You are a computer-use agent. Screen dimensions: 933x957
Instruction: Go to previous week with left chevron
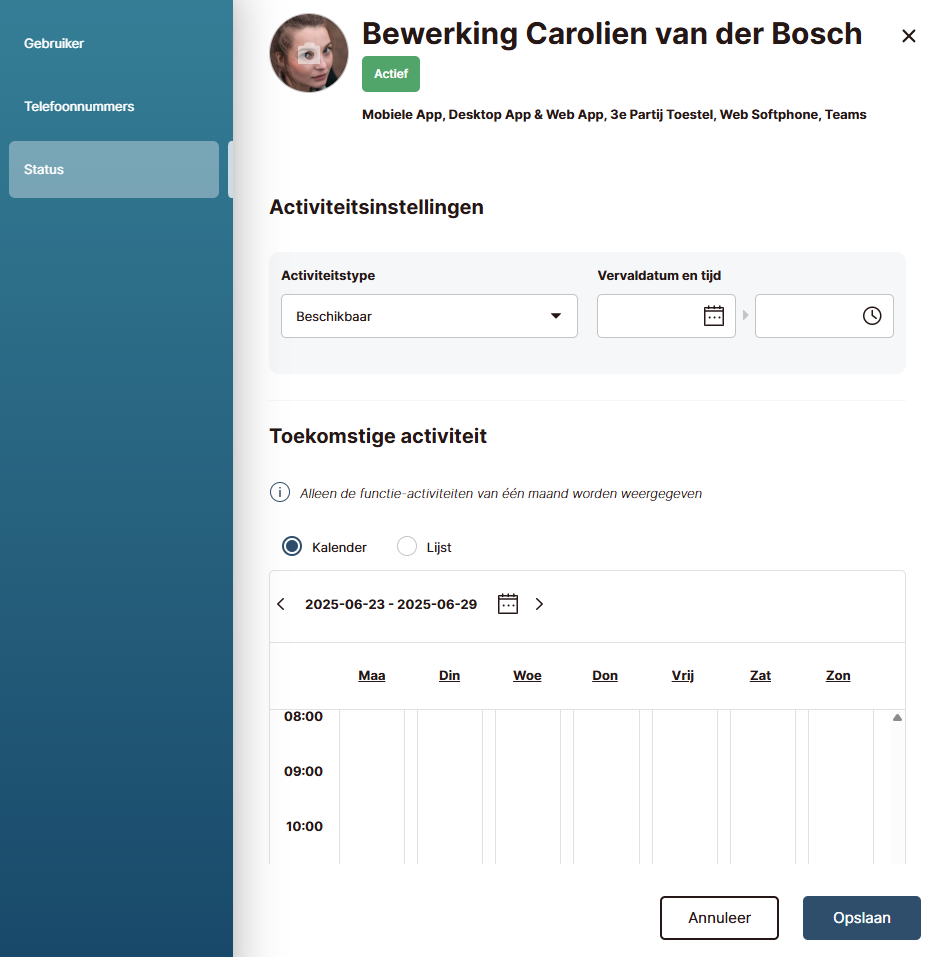tap(281, 604)
